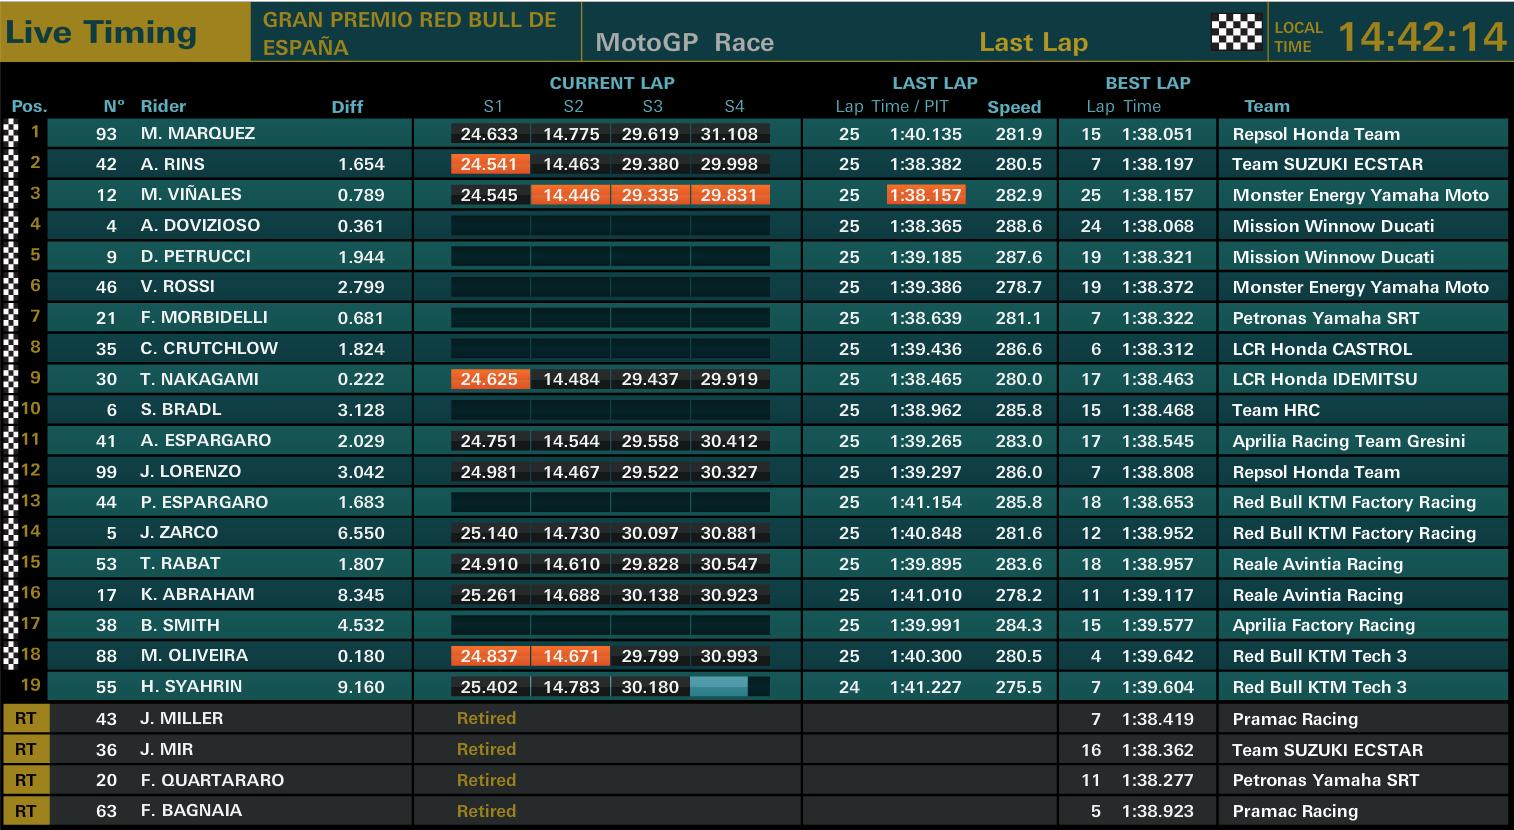Click the finish flag marker beside position 12

(x=12, y=471)
